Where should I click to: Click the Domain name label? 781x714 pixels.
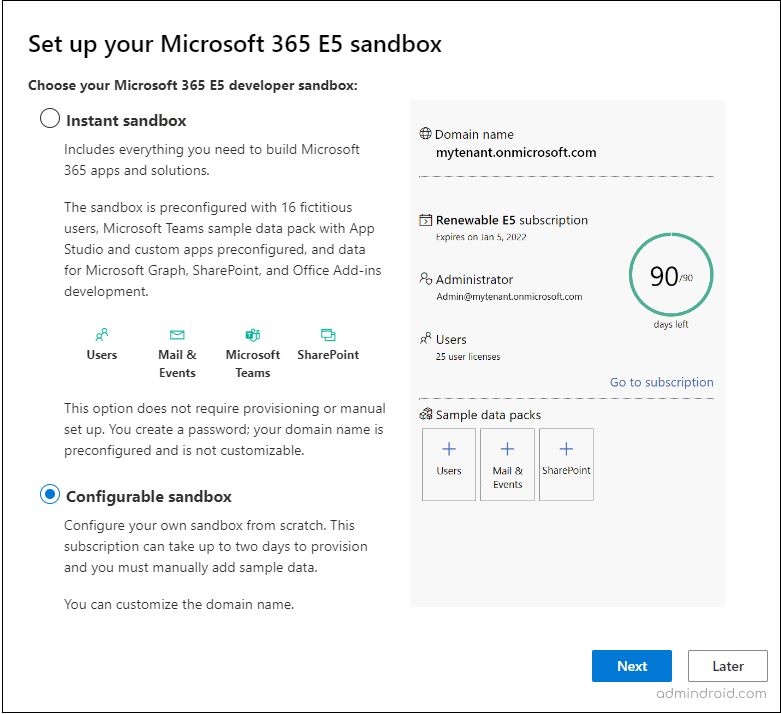(x=474, y=135)
